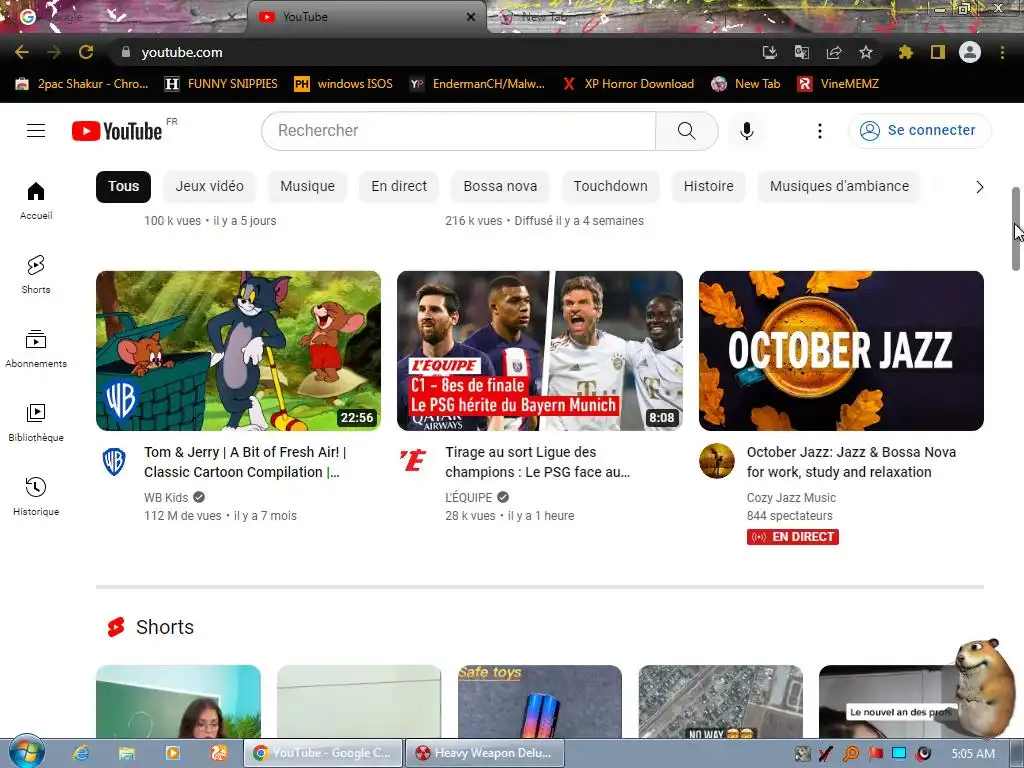
Task: Click the install app icon in address bar
Action: (769, 52)
